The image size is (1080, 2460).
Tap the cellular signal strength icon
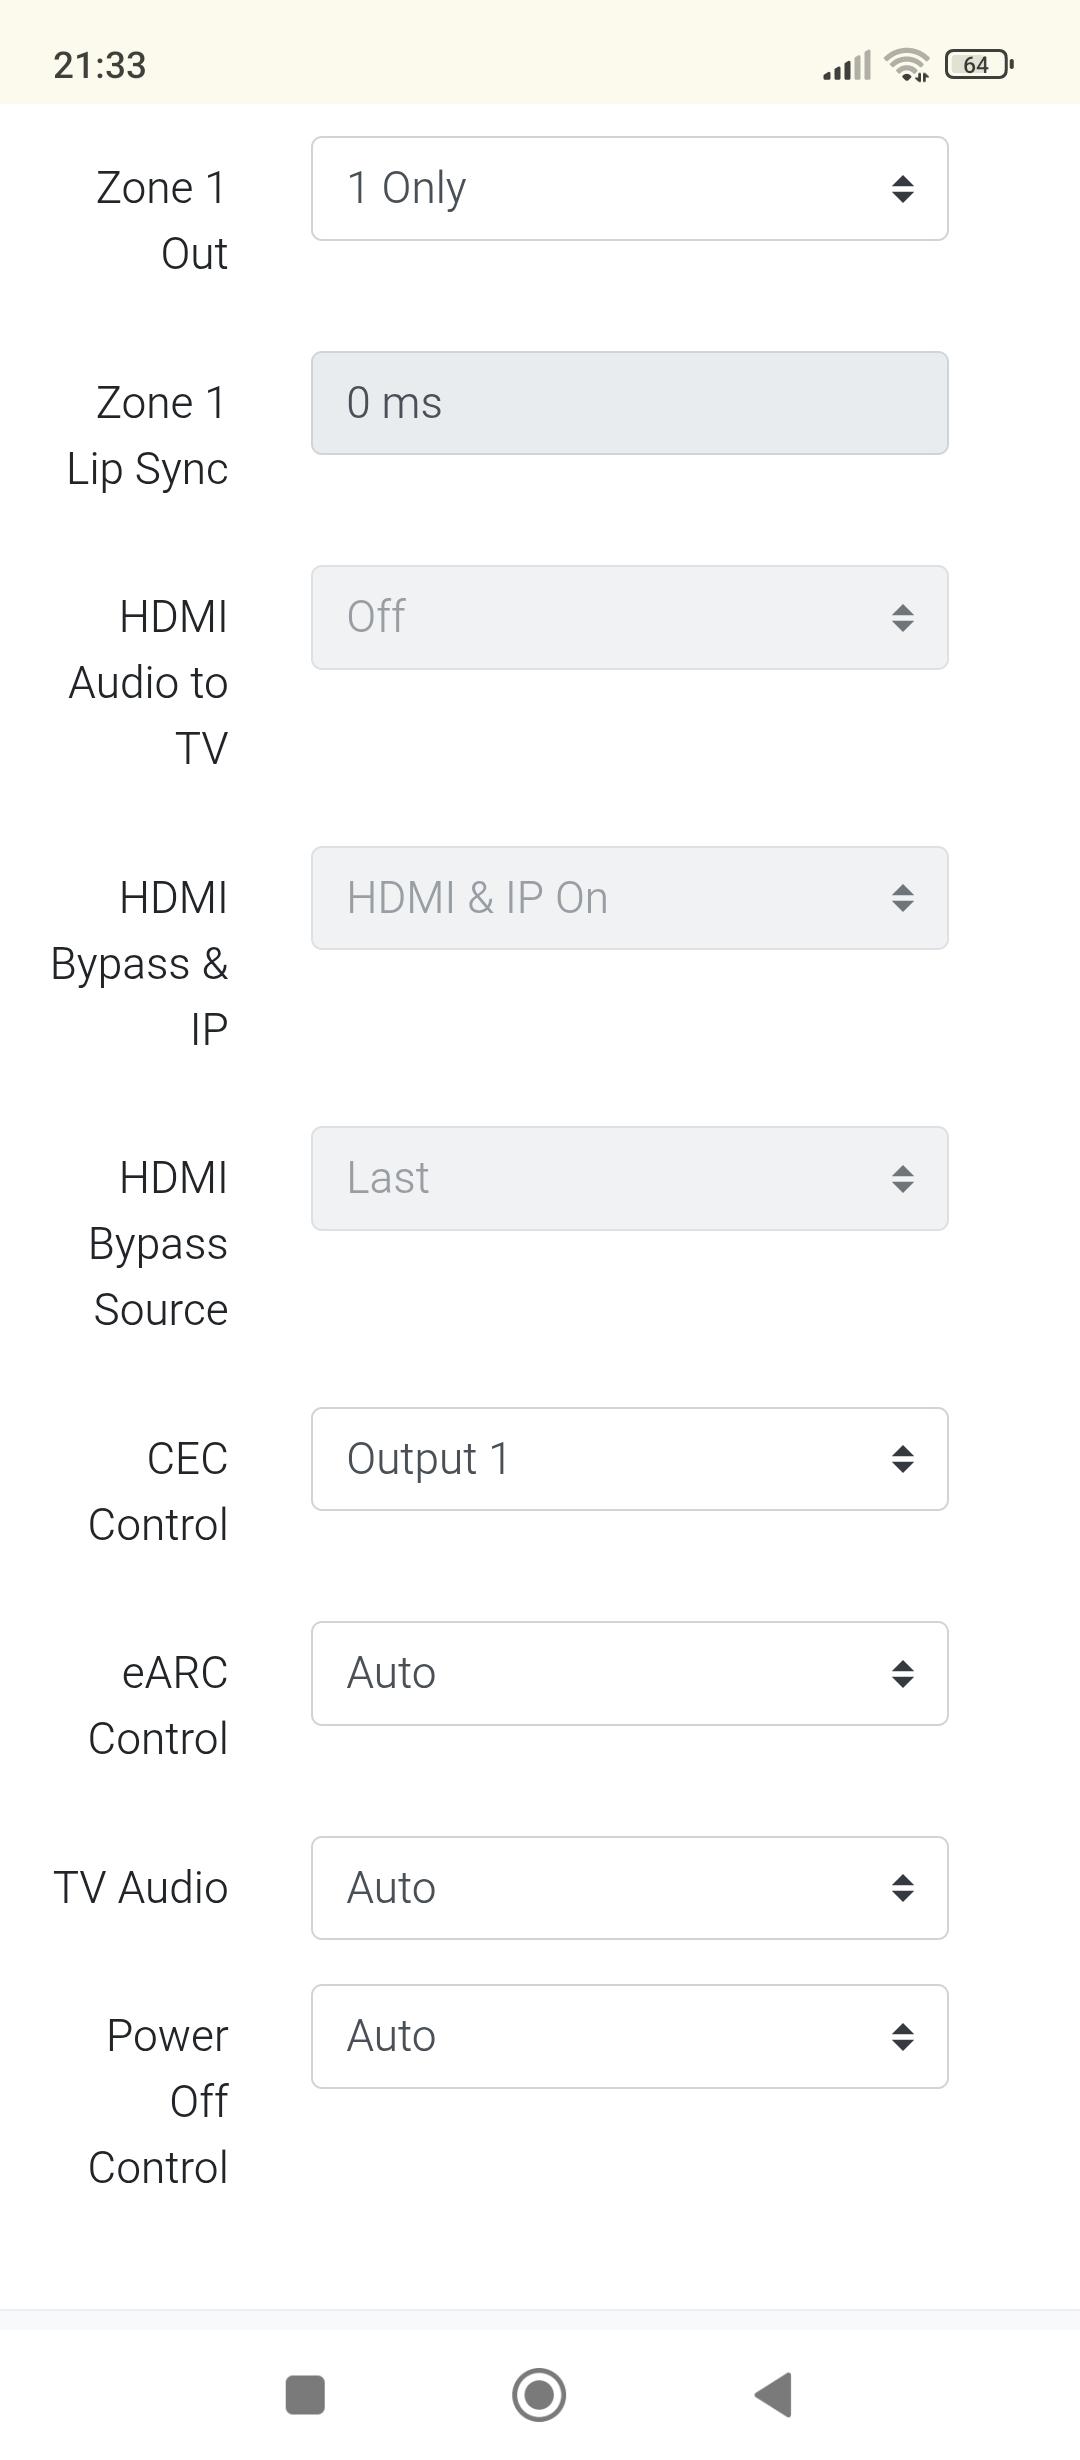847,65
